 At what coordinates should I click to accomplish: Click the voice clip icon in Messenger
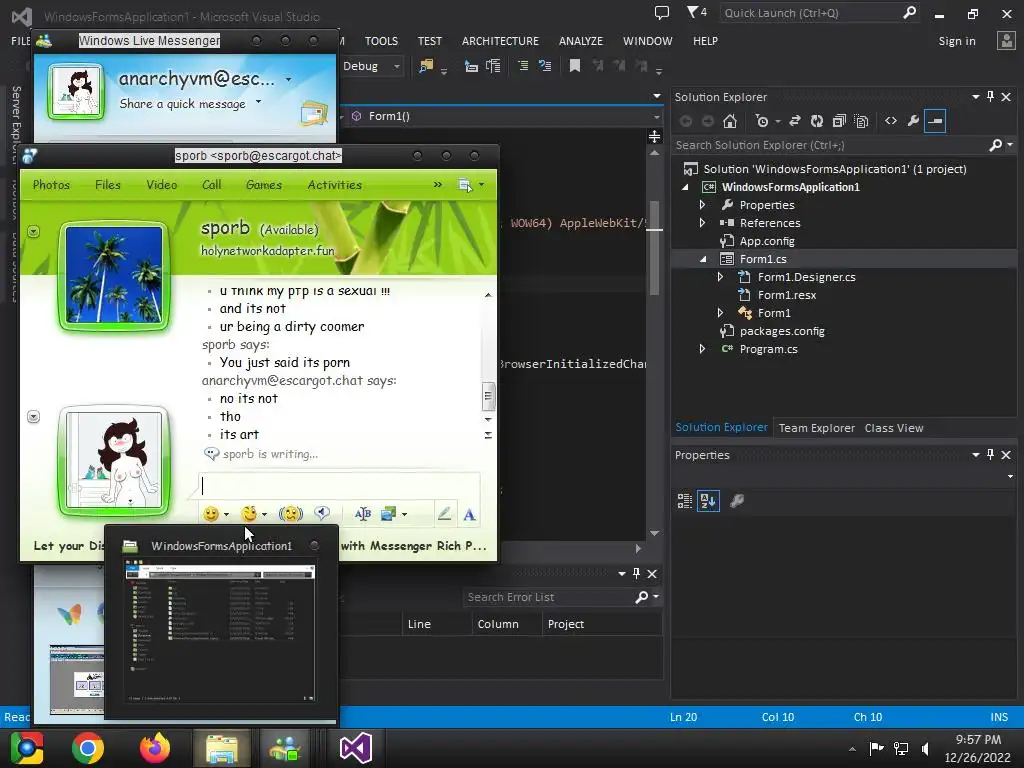(x=322, y=514)
